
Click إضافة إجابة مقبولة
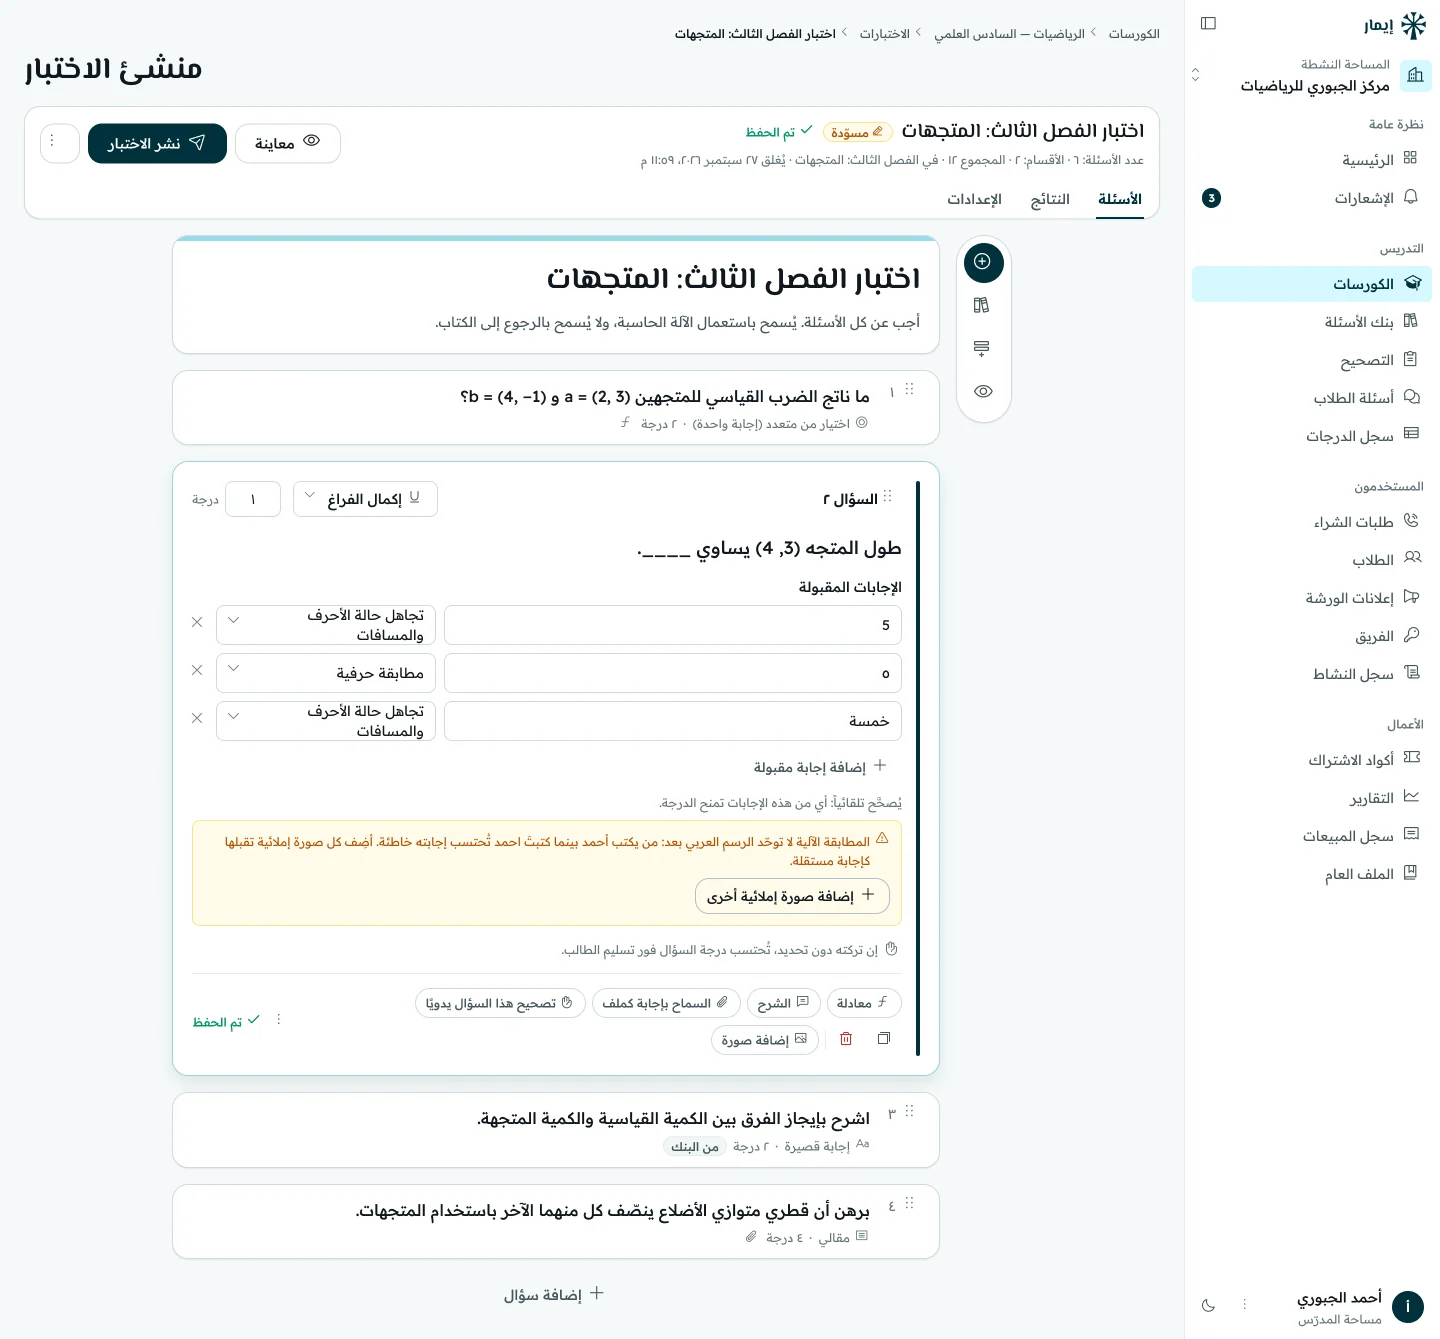pyautogui.click(x=819, y=767)
